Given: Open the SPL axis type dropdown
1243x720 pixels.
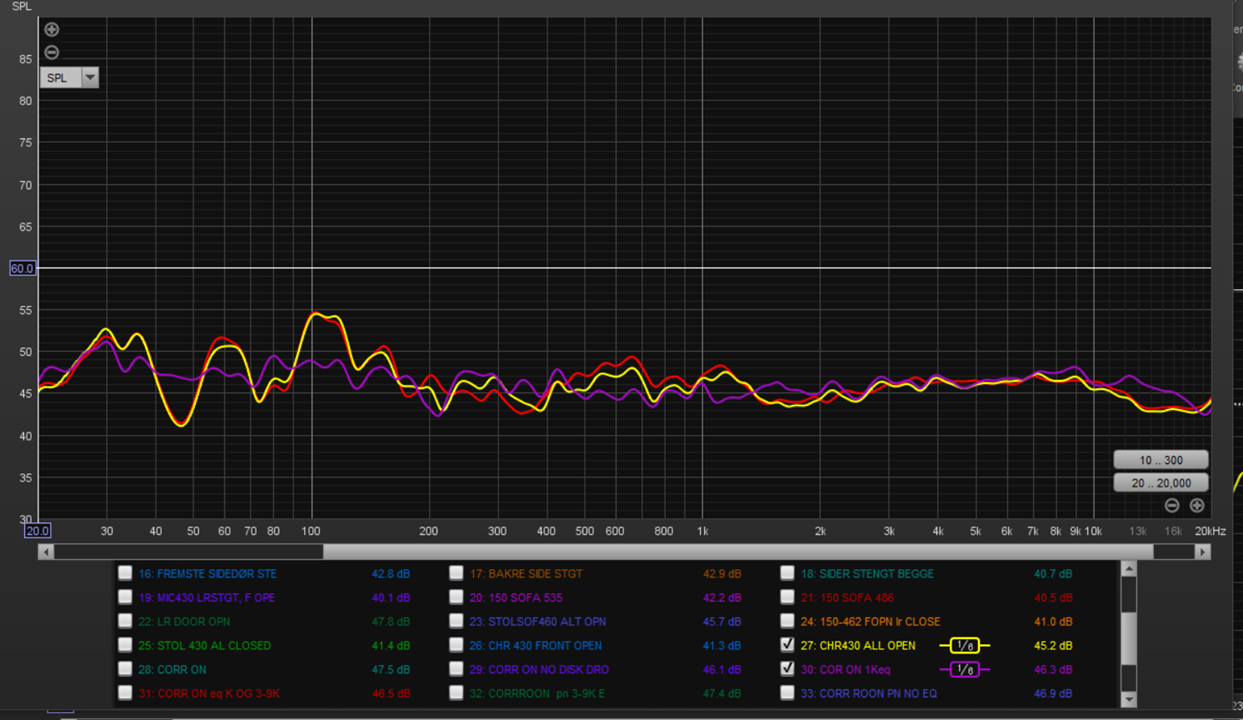Looking at the screenshot, I should point(69,77).
